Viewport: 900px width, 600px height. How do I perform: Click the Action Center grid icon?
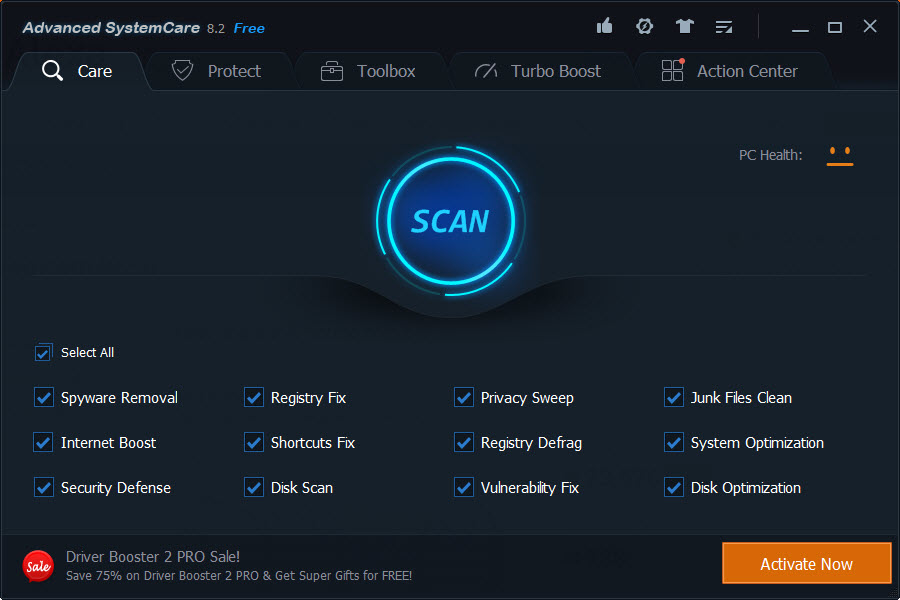(x=673, y=71)
